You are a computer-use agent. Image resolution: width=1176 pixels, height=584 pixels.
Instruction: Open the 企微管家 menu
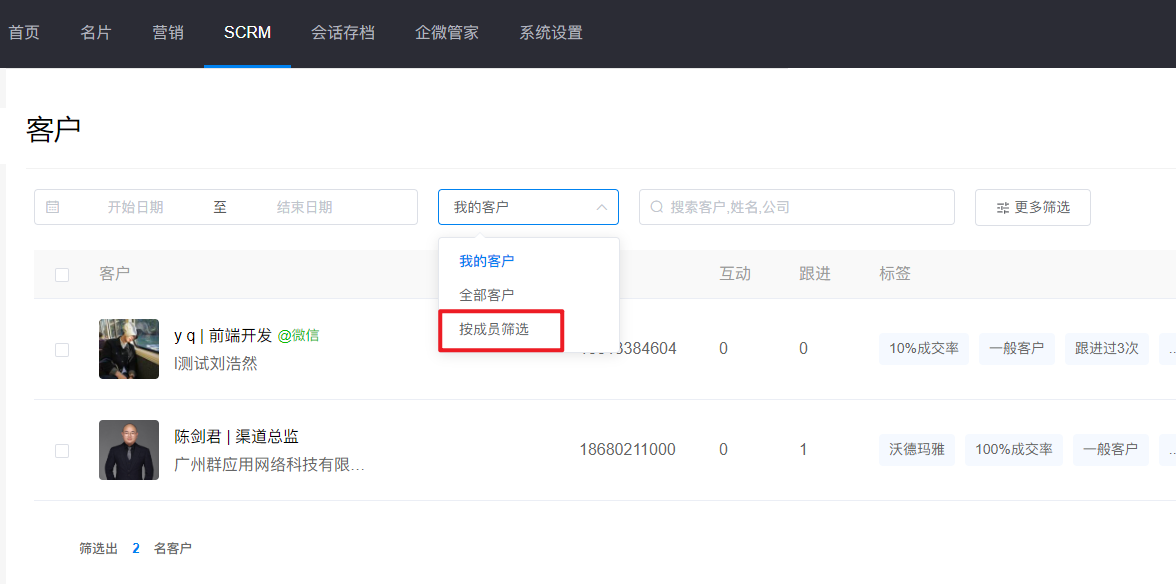click(x=446, y=32)
